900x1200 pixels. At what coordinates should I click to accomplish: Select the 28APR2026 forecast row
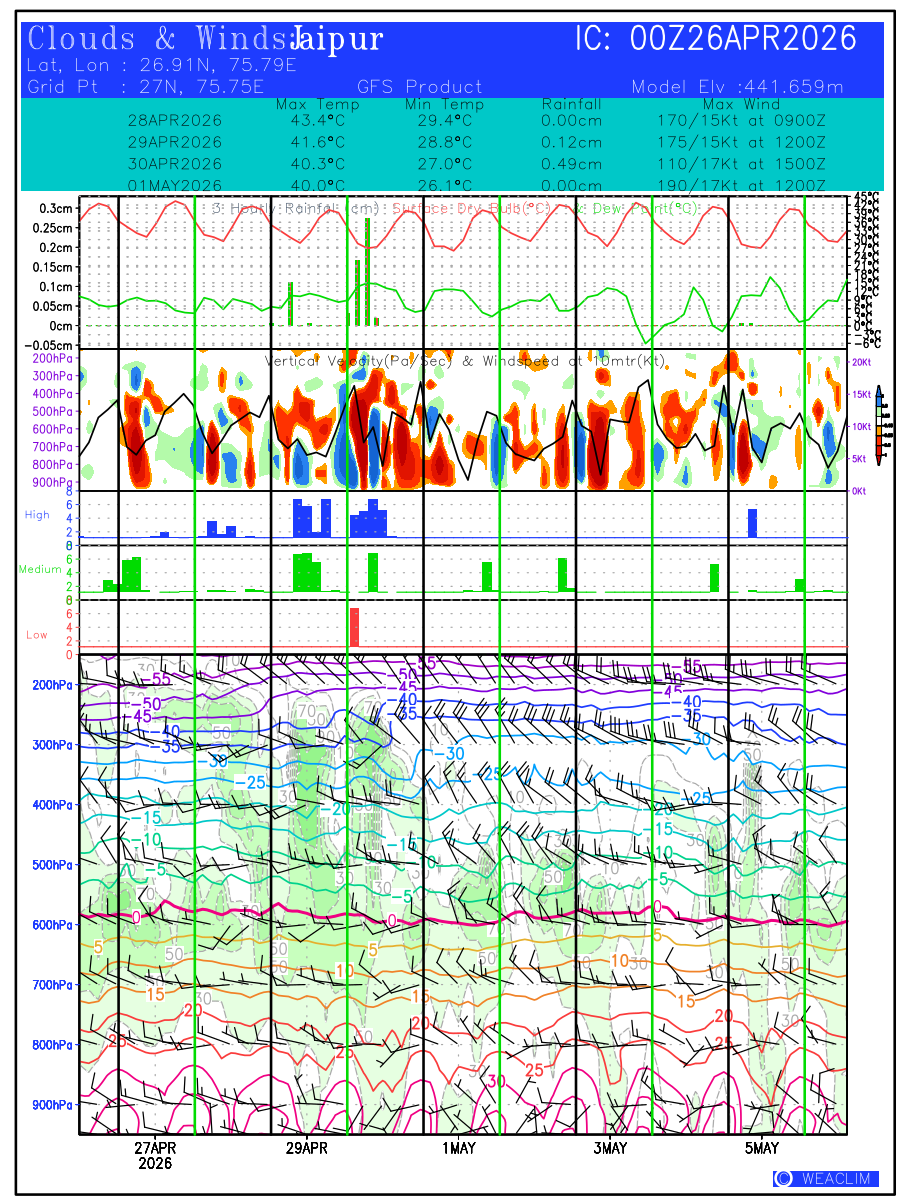[175, 120]
